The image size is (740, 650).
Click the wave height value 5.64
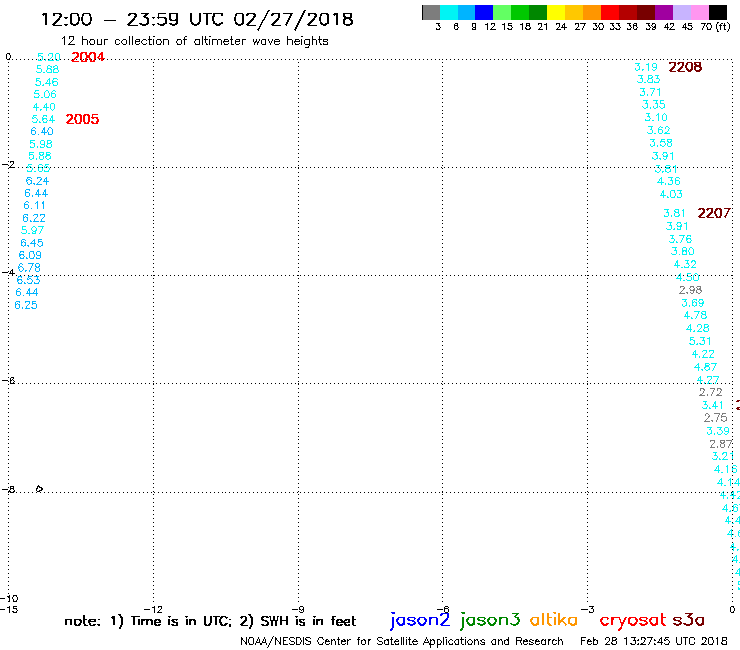coord(43,119)
